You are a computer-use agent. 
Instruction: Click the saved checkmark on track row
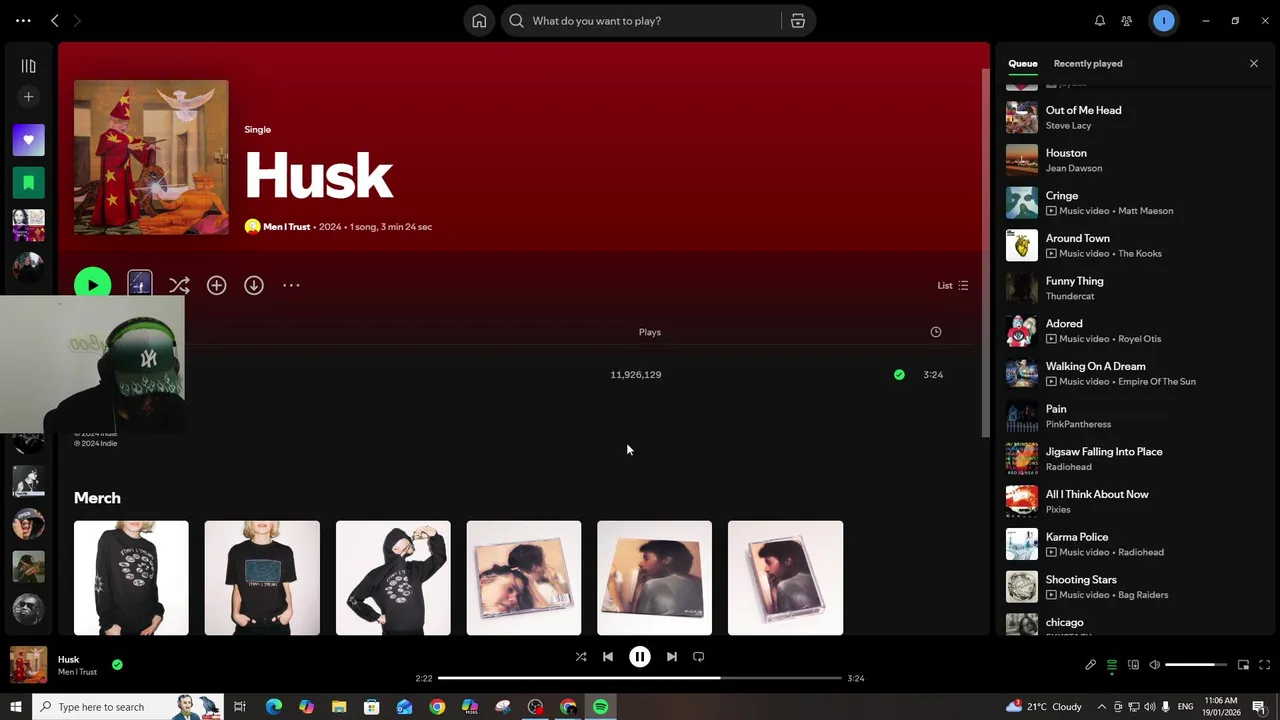(x=899, y=375)
